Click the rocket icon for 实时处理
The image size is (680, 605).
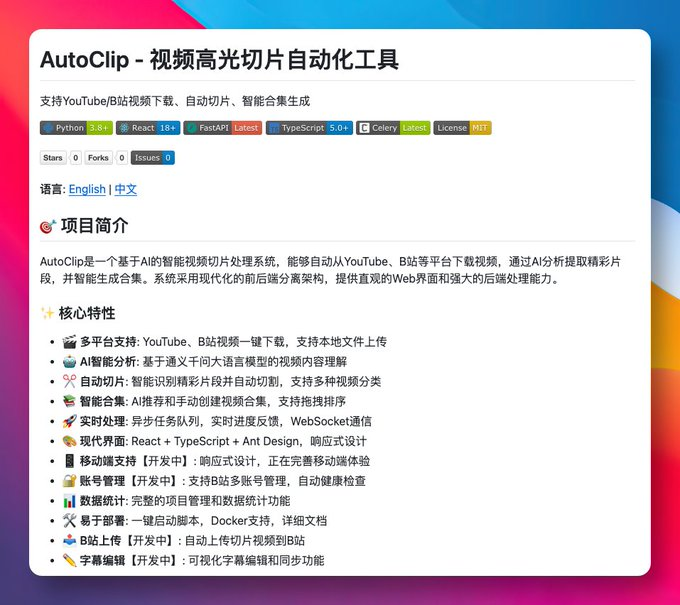[x=69, y=422]
